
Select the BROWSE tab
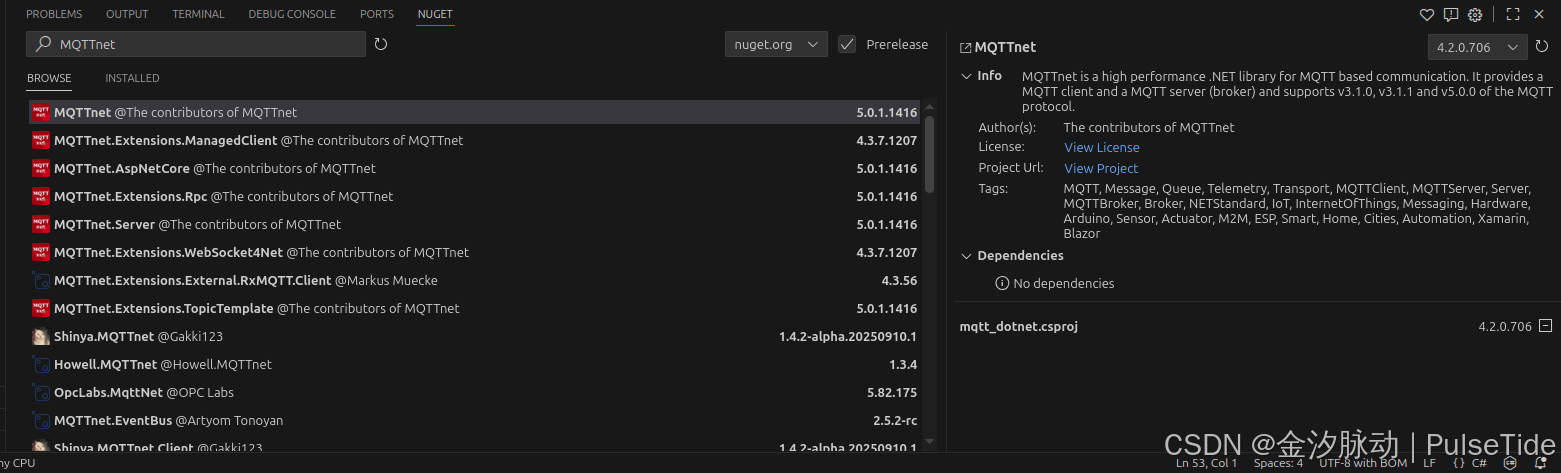(49, 78)
